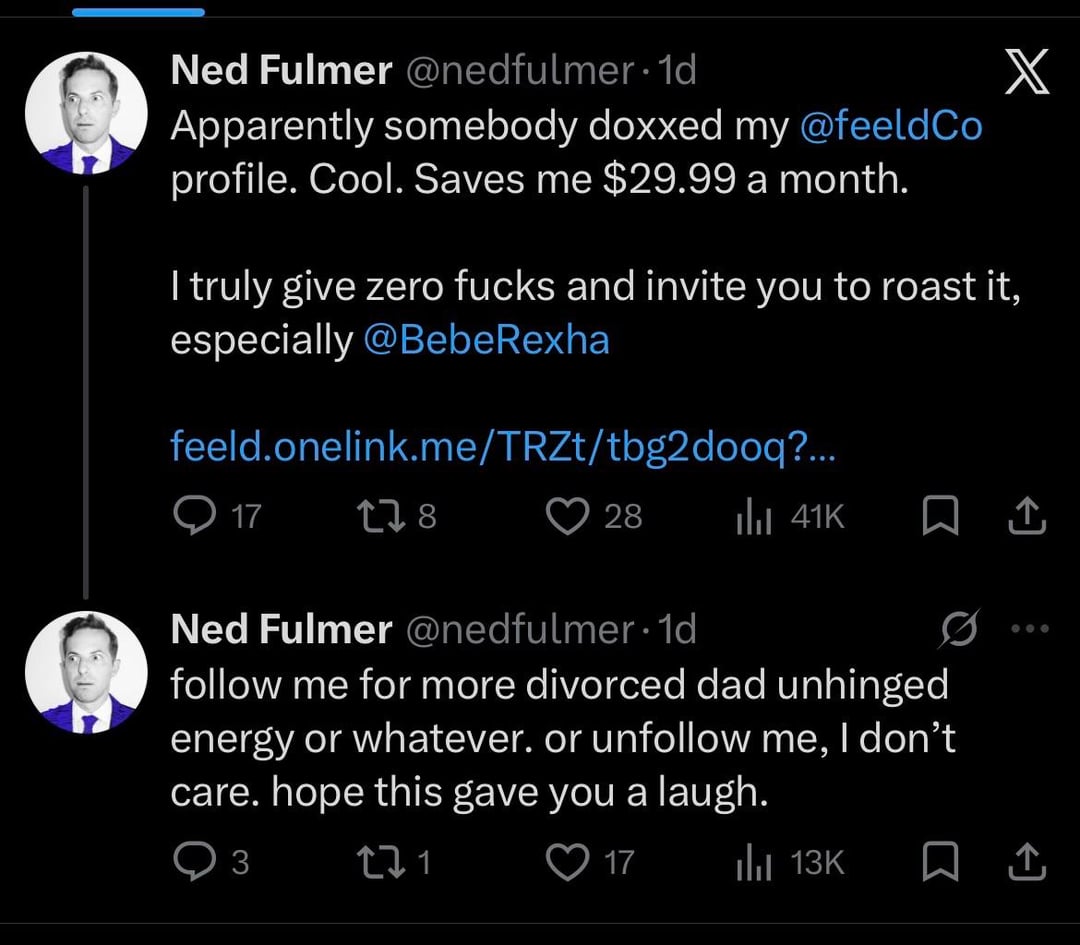Click the first tweet's profile avatar
This screenshot has height=945, width=1080.
click(86, 113)
